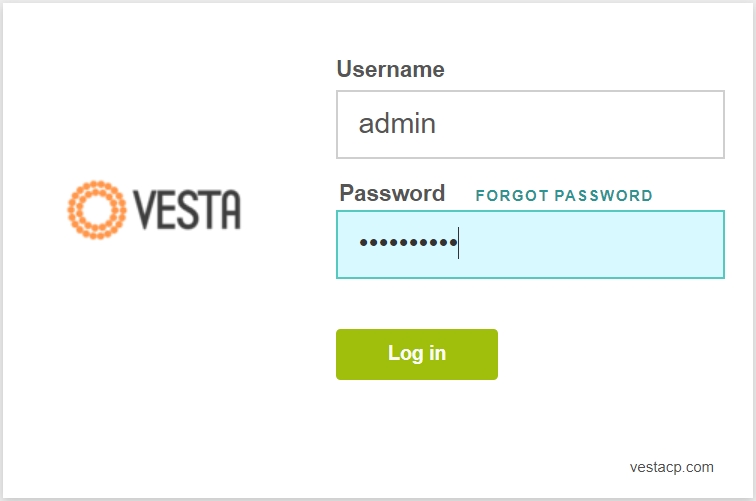This screenshot has height=501, width=756.
Task: Click the word FORGOT in the reset link
Action: tap(513, 195)
